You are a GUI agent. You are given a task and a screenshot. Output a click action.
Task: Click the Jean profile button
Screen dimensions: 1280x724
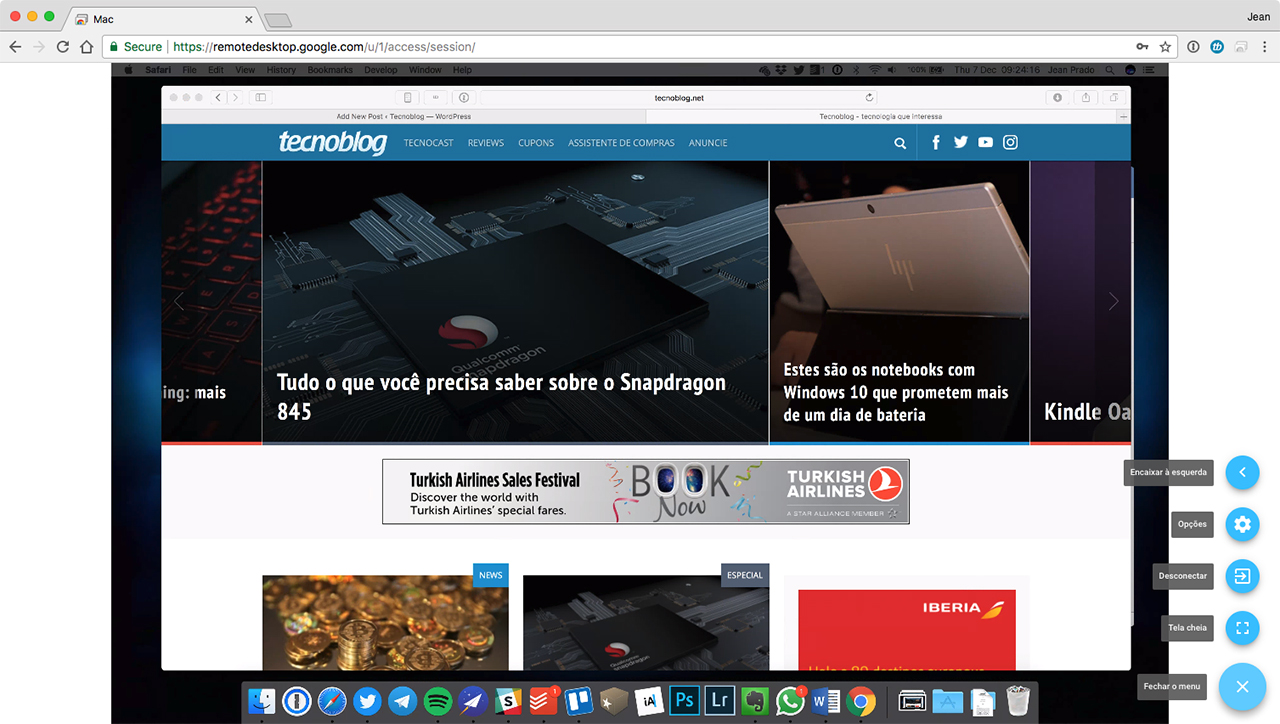tap(1258, 17)
